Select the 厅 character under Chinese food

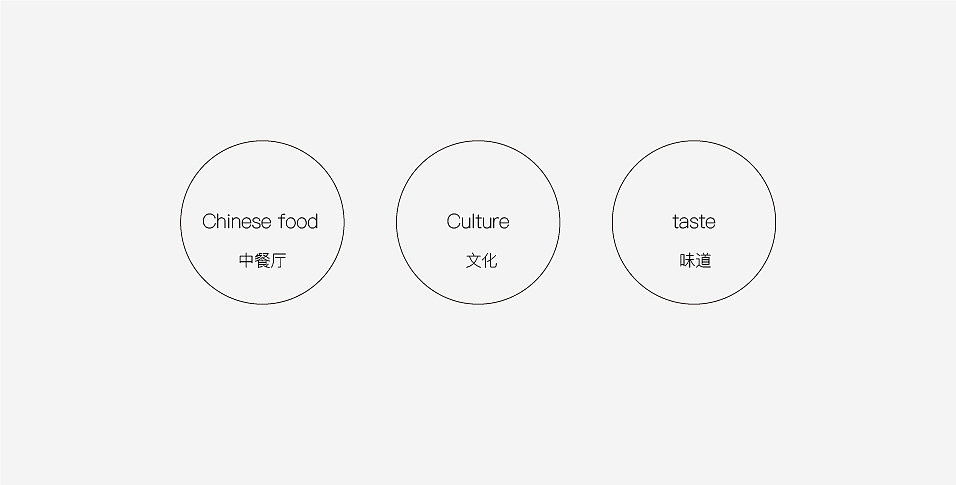pyautogui.click(x=278, y=260)
